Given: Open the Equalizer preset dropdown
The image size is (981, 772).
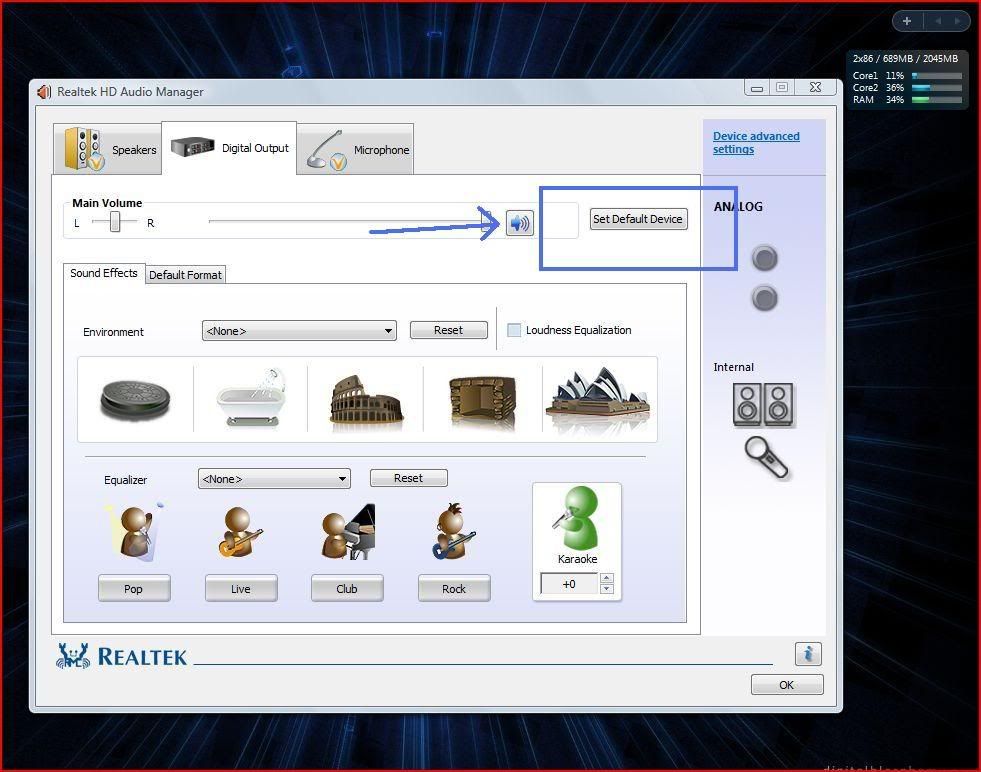Looking at the screenshot, I should pos(274,479).
